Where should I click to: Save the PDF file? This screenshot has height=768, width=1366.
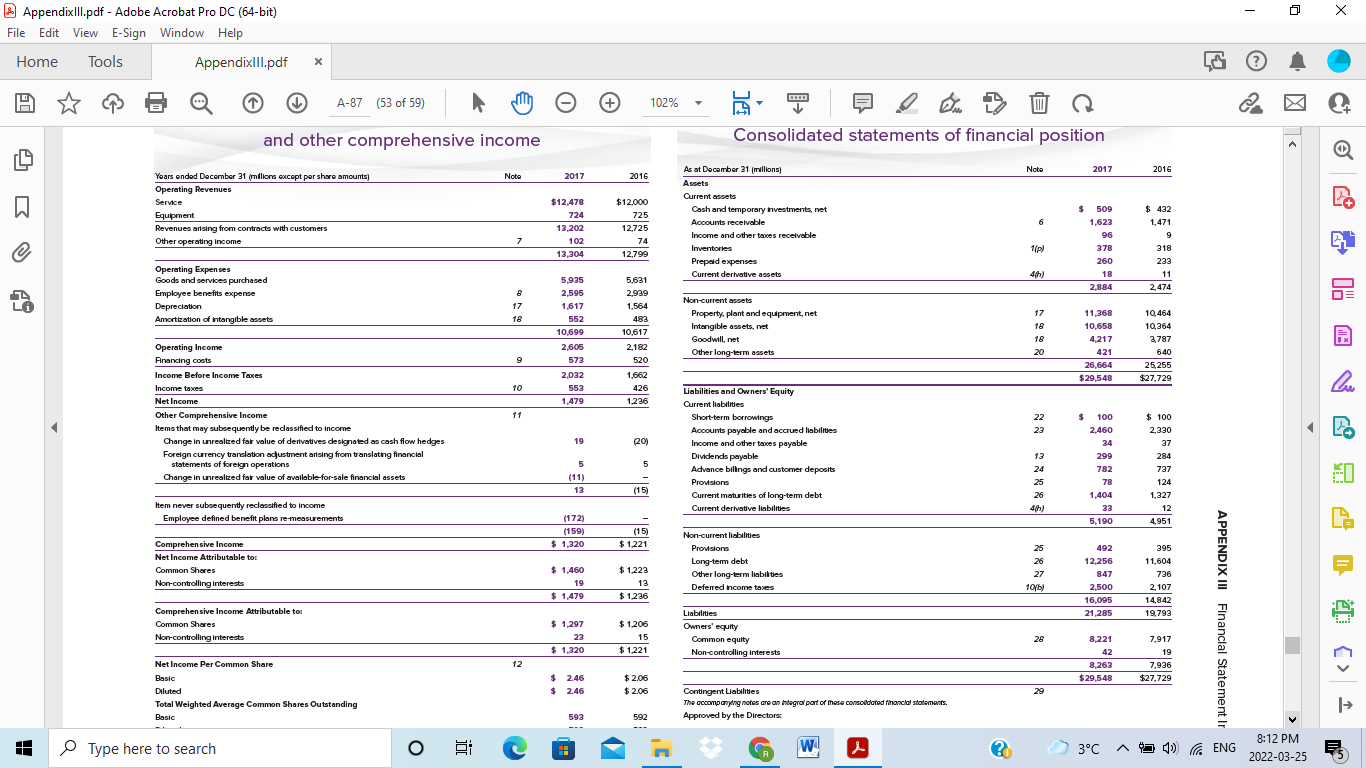(24, 102)
